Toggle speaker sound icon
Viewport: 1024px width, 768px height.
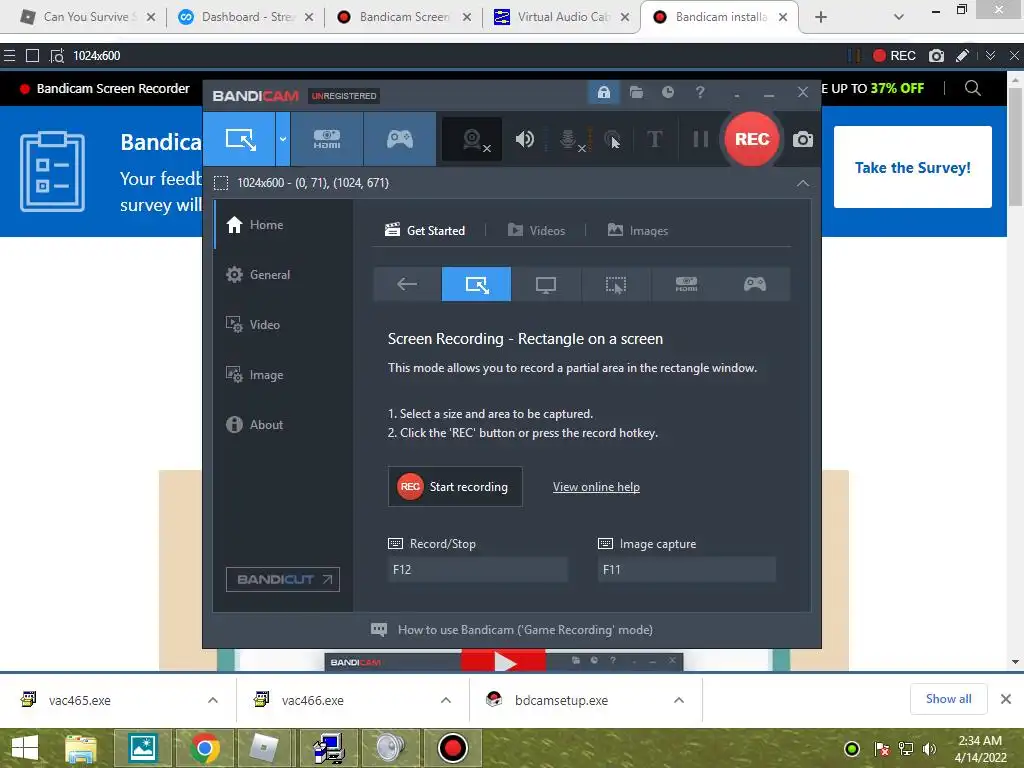(x=524, y=139)
